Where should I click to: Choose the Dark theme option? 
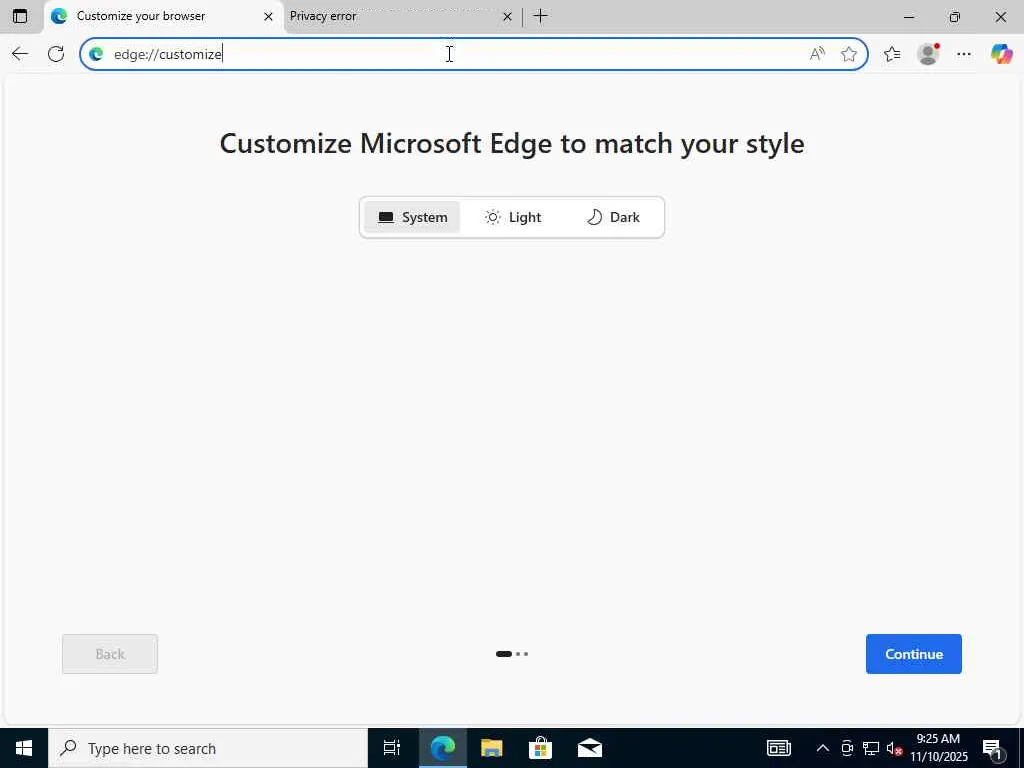[613, 217]
